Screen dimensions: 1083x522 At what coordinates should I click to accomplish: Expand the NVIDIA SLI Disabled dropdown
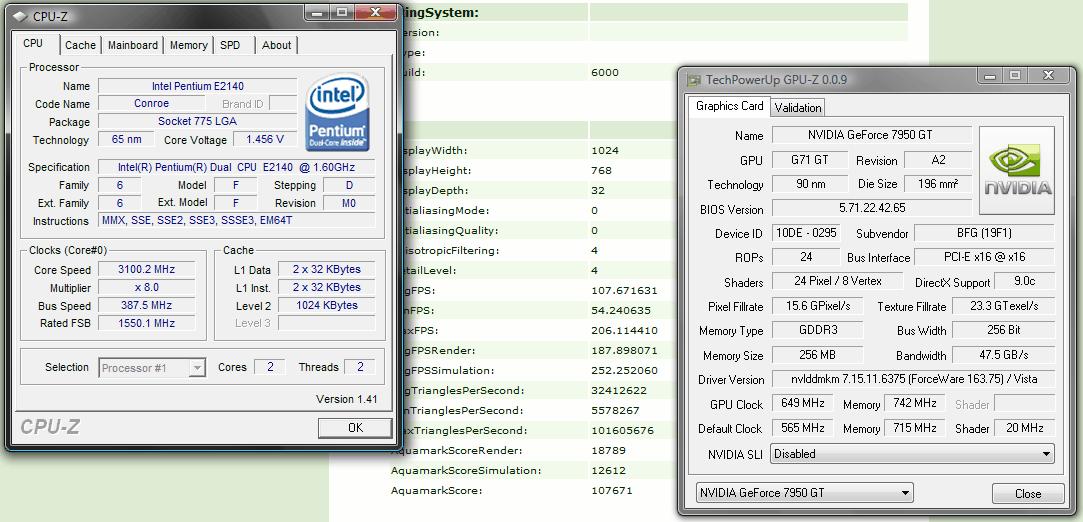pyautogui.click(x=913, y=454)
